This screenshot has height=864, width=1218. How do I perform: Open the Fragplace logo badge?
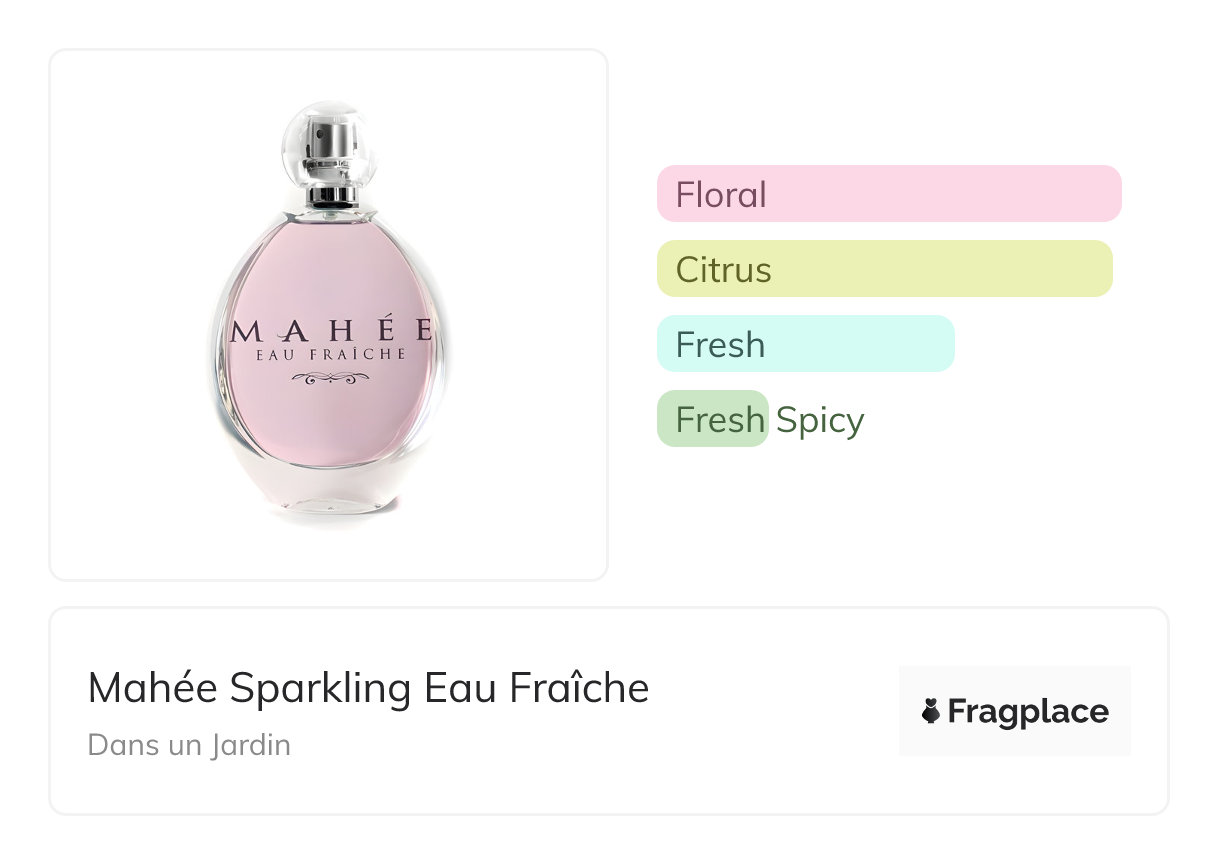click(1014, 711)
